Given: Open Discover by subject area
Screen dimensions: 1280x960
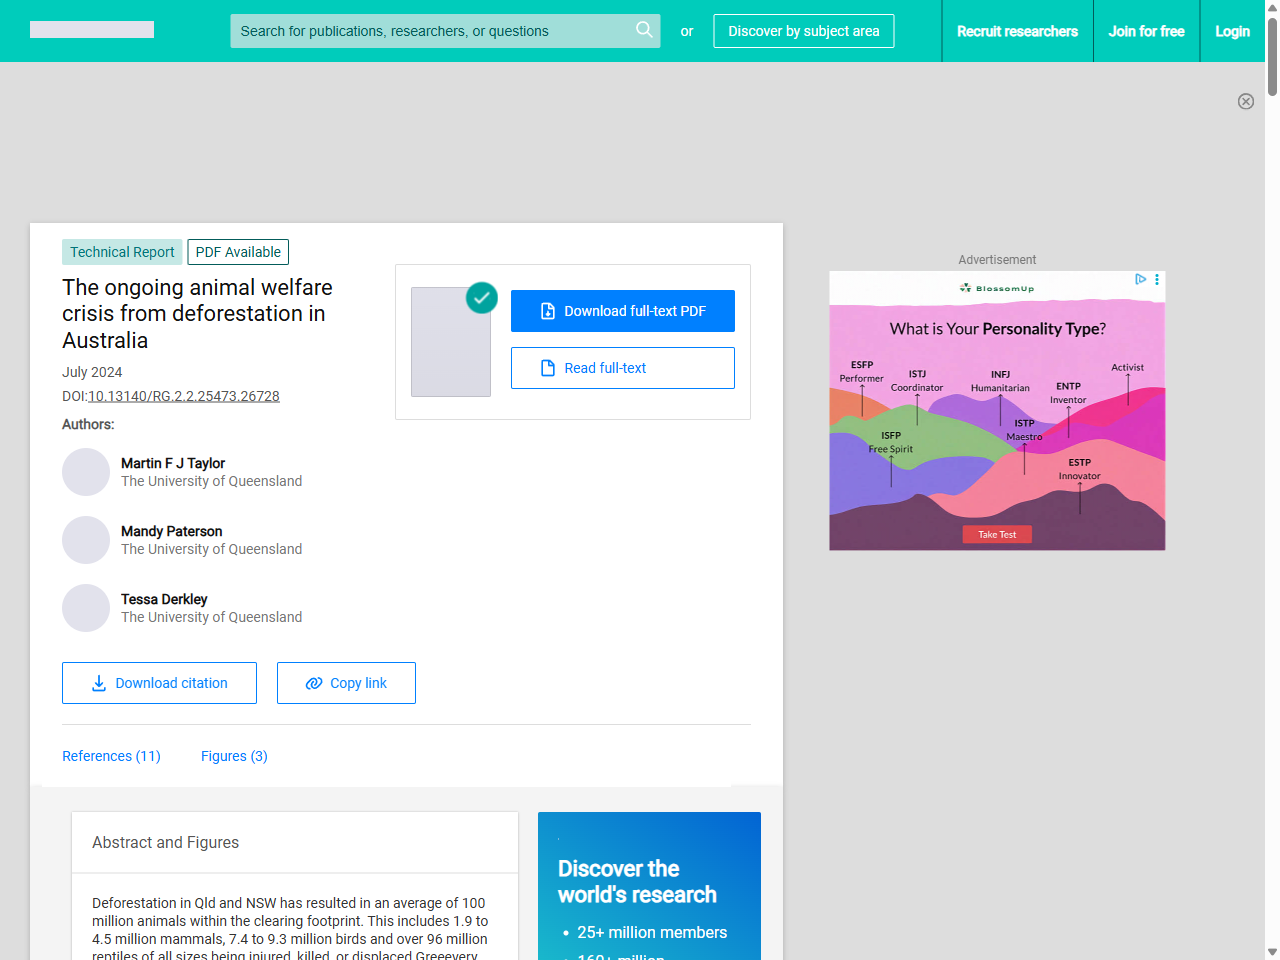Looking at the screenshot, I should [x=803, y=31].
